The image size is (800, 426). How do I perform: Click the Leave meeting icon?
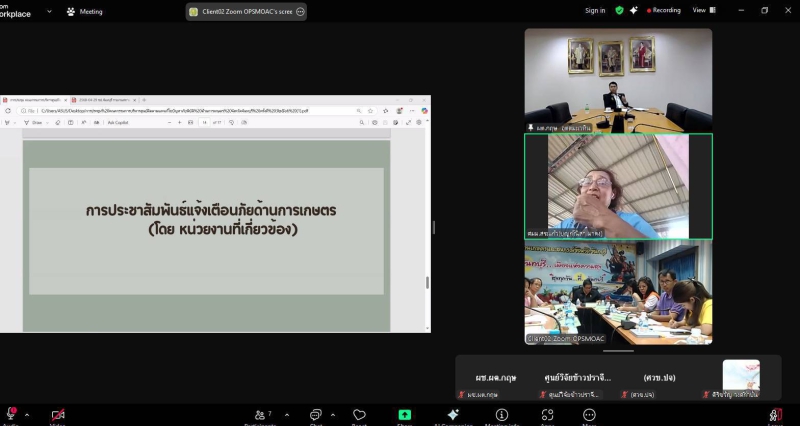tap(776, 415)
